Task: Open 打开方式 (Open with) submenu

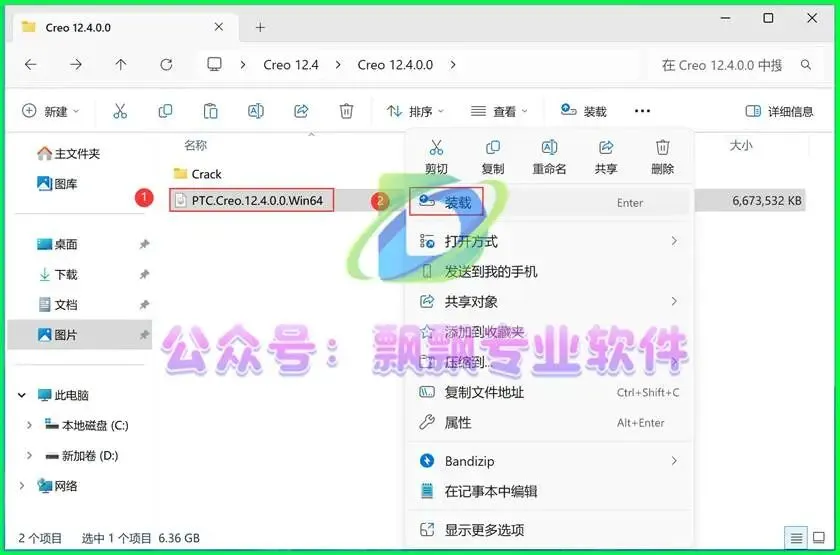Action: (549, 242)
